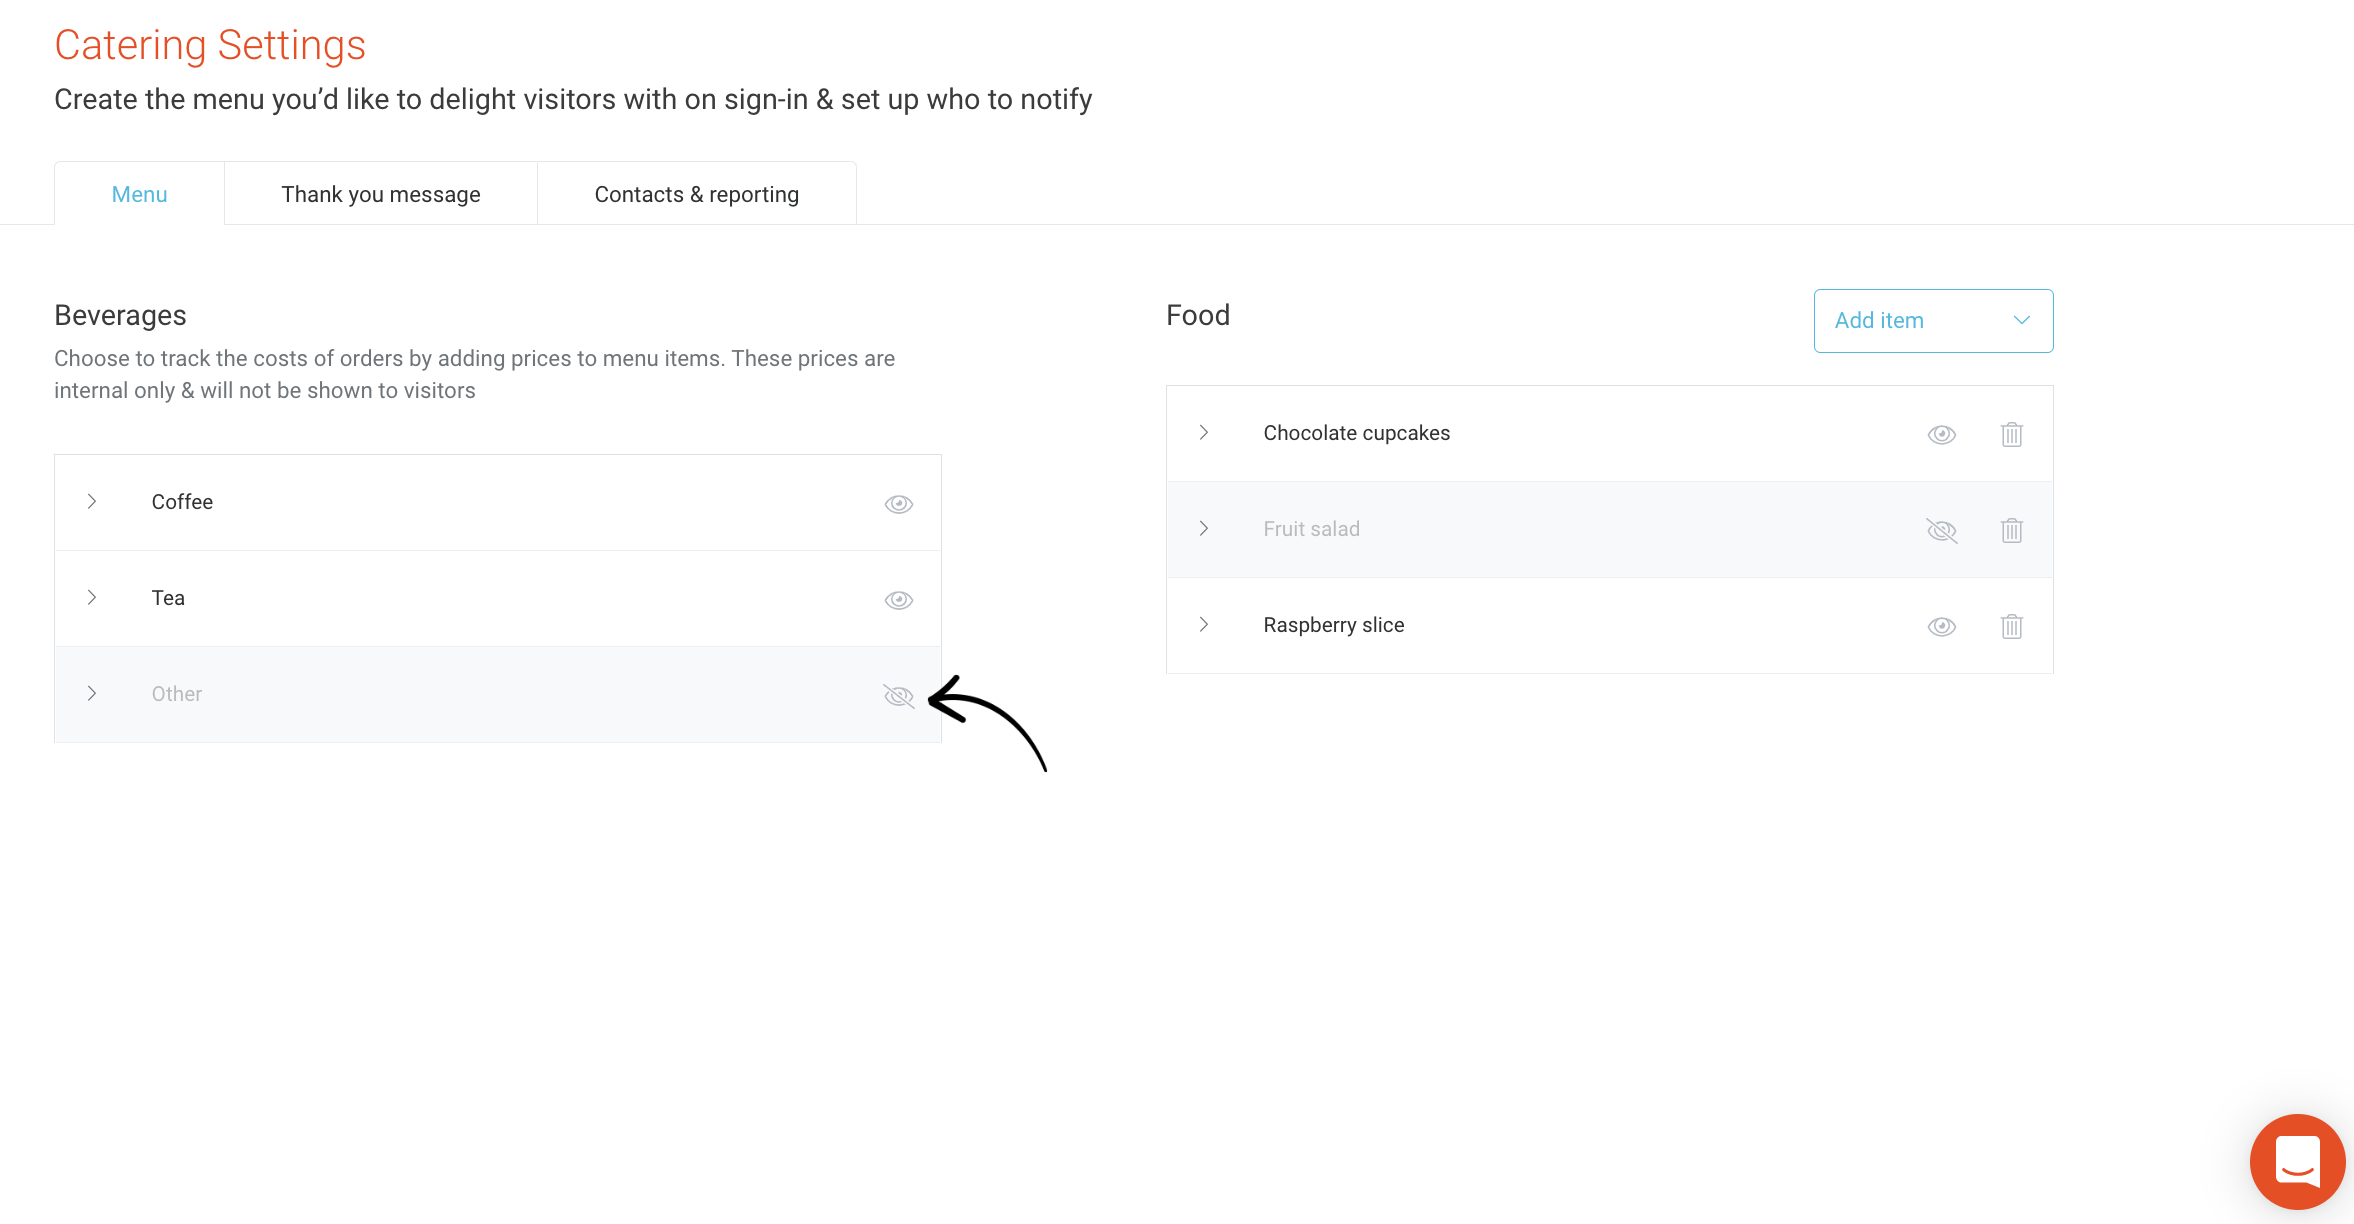Viewport: 2354px width, 1224px height.
Task: Click the Raspberry slice label
Action: [x=1333, y=625]
